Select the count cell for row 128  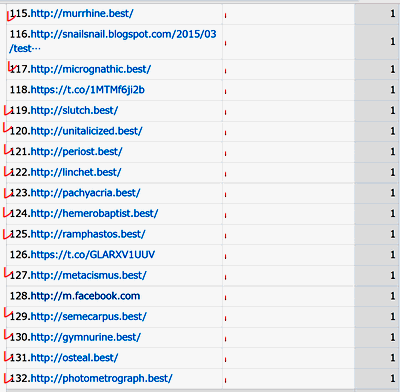click(x=377, y=296)
